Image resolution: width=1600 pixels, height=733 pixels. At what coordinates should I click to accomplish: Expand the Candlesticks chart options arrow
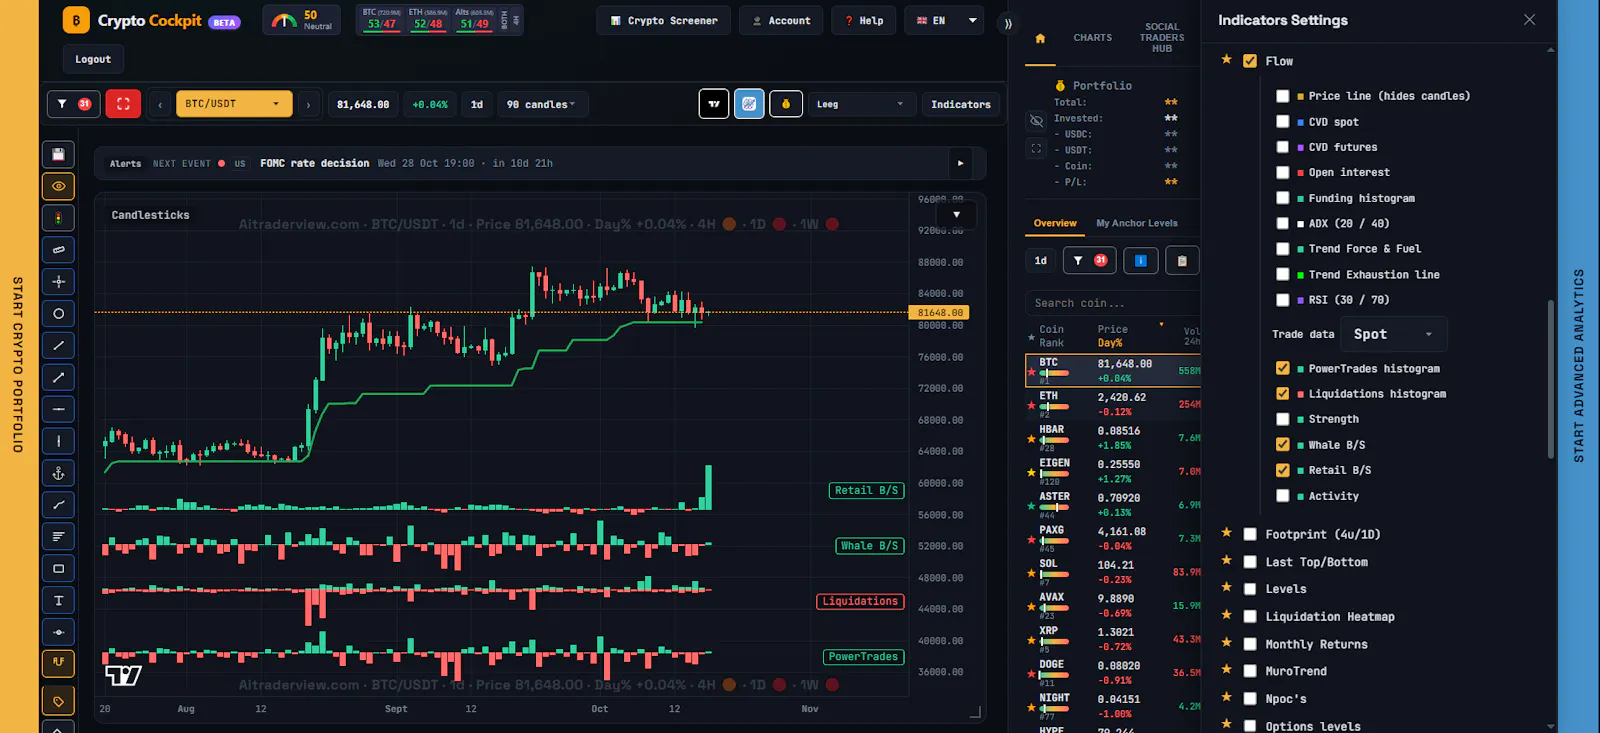click(956, 214)
